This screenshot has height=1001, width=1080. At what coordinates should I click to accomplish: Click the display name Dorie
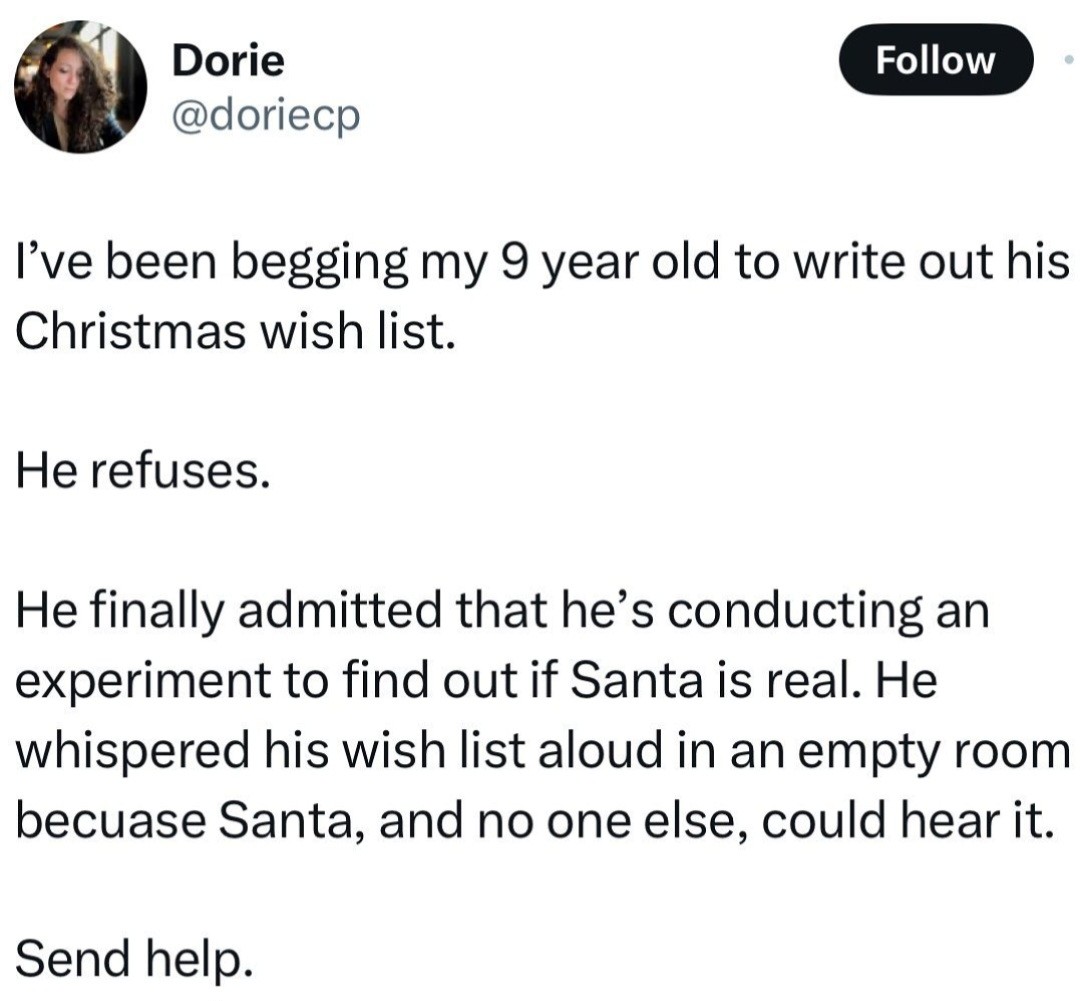point(228,61)
